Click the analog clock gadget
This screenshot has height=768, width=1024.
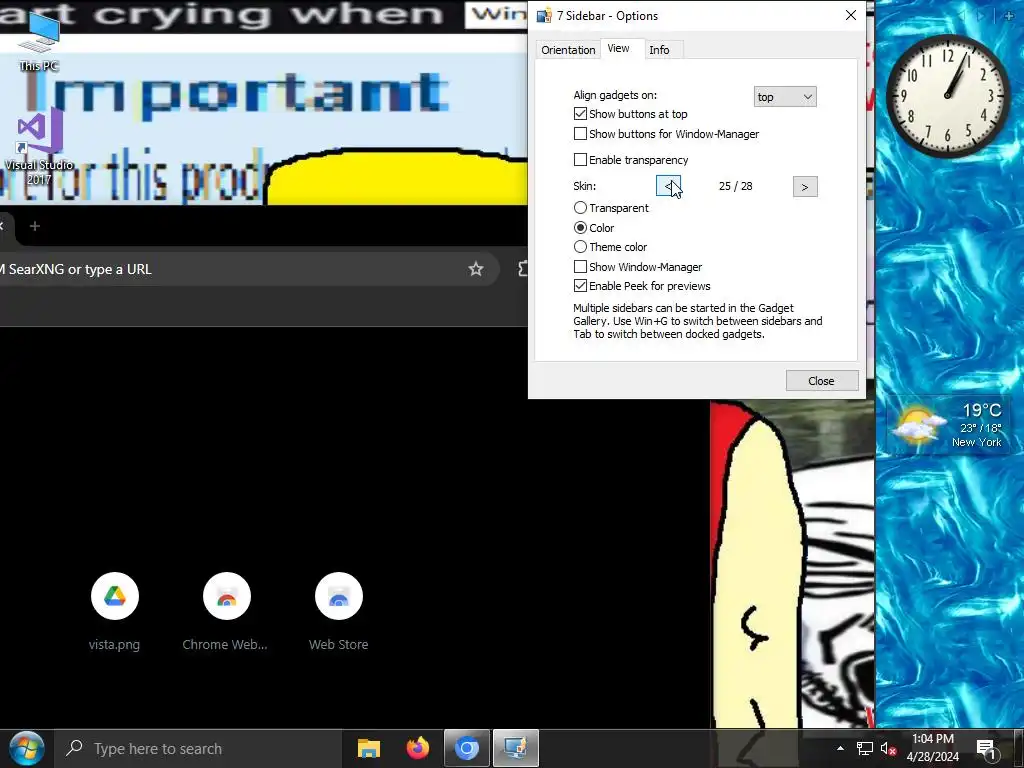[948, 95]
